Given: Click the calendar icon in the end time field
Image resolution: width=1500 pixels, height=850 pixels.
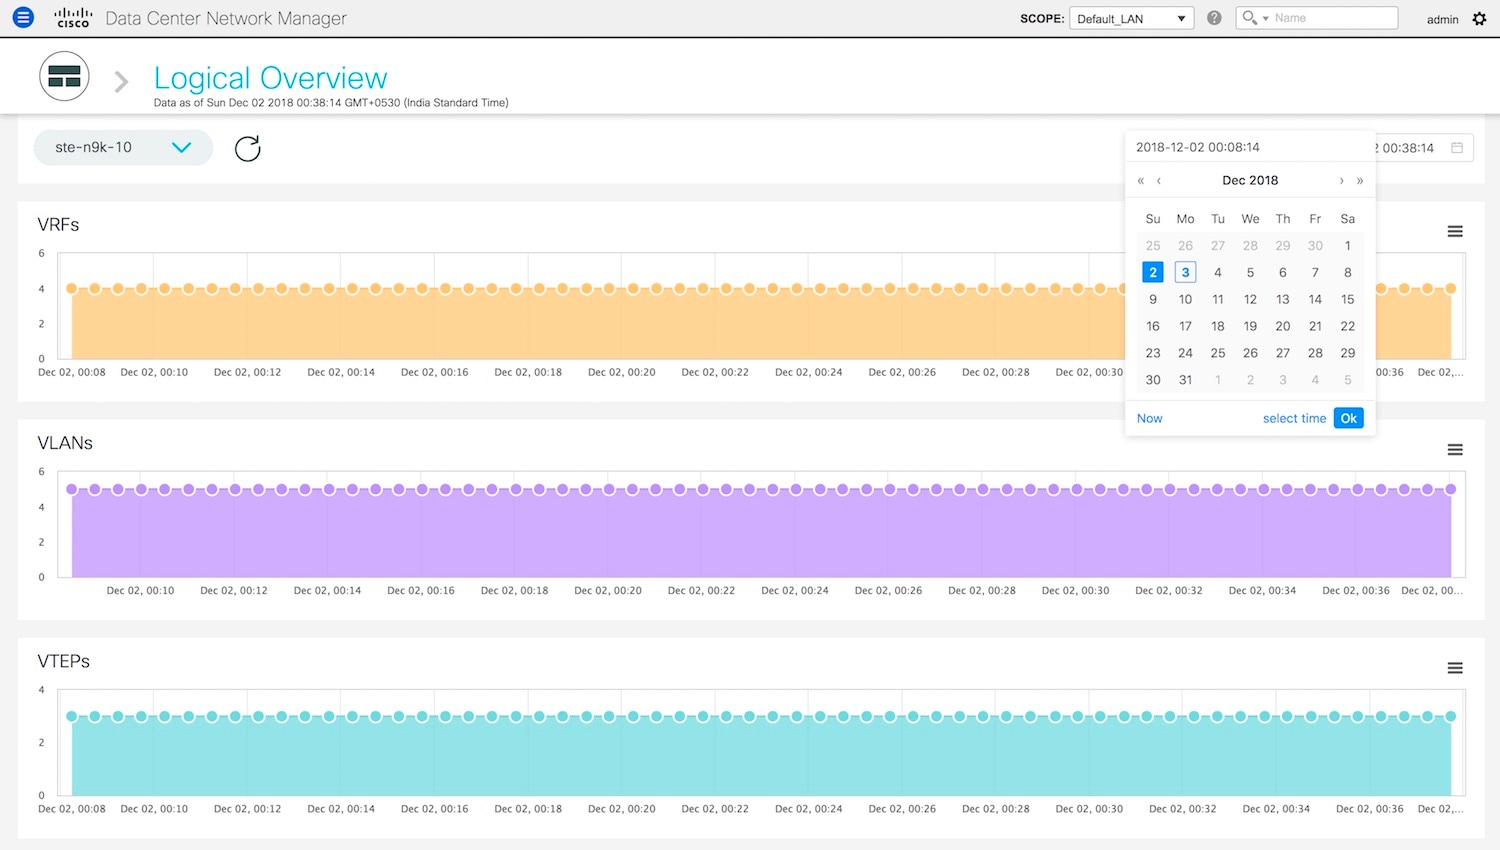Looking at the screenshot, I should point(1457,148).
